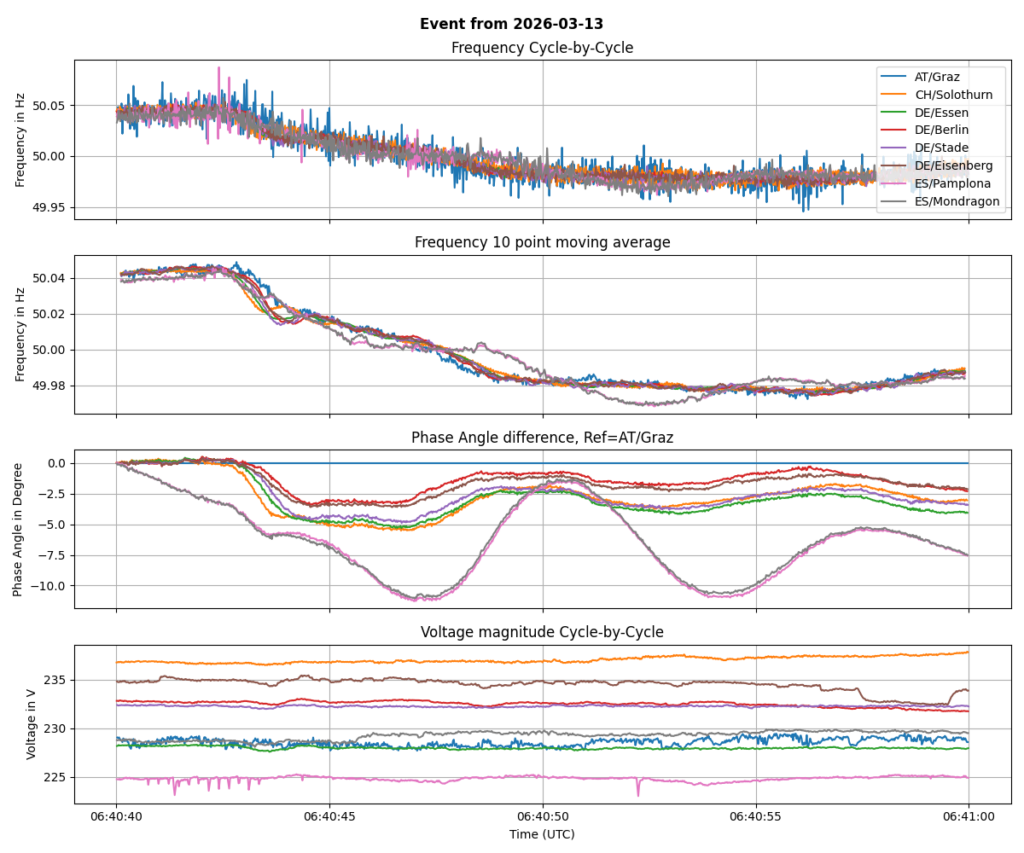Select the "Frequency 10 point moving average" title
Image resolution: width=1024 pixels, height=853 pixels.
tap(542, 242)
